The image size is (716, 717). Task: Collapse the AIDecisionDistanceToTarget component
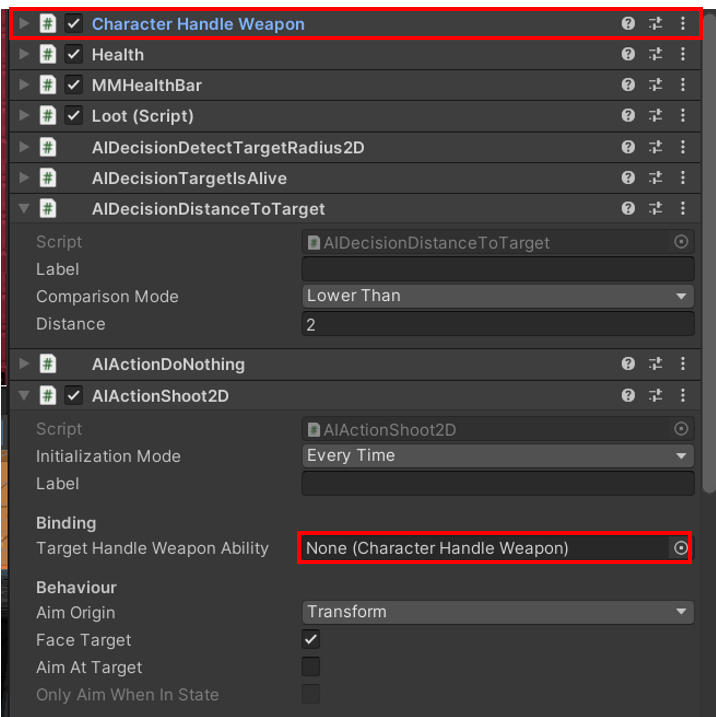[24, 209]
